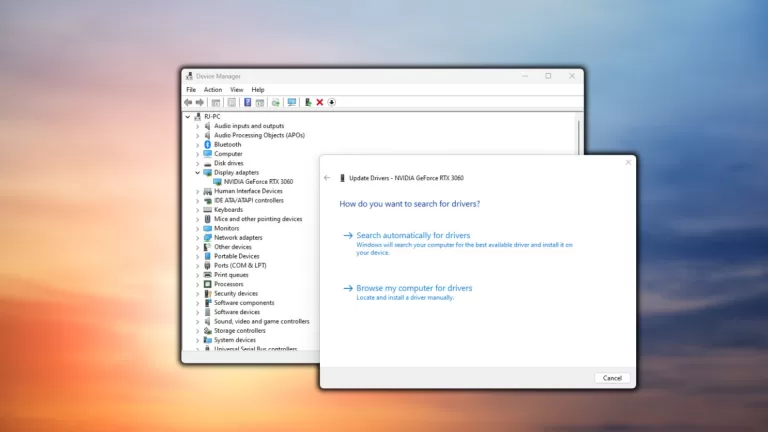
Task: Toggle the action pane toolbar icon
Action: click(260, 102)
